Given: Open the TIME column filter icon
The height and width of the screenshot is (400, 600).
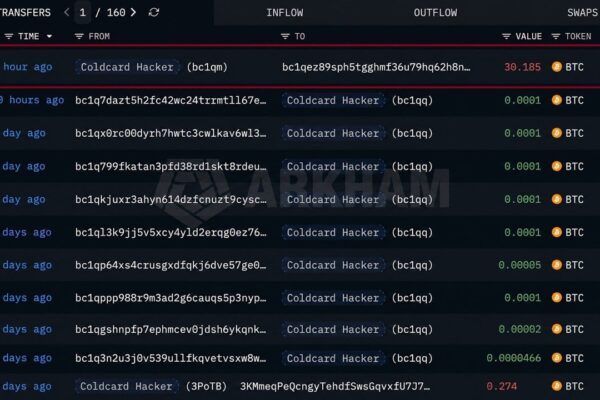Looking at the screenshot, I should pos(9,36).
